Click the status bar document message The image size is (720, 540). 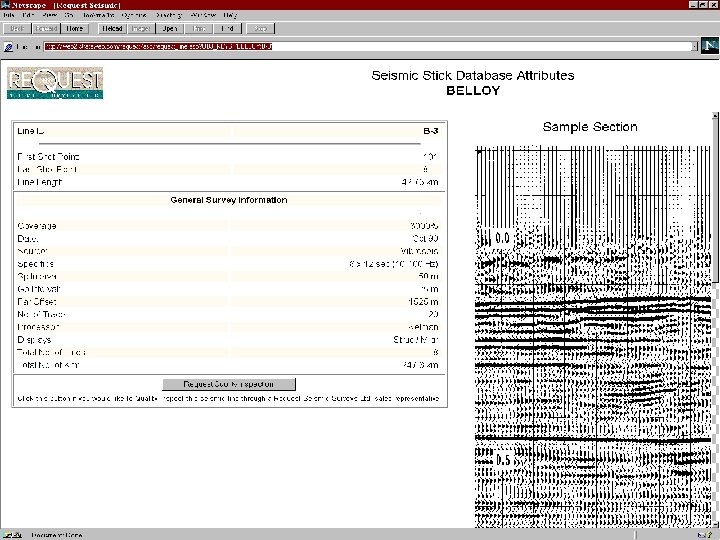click(57, 535)
